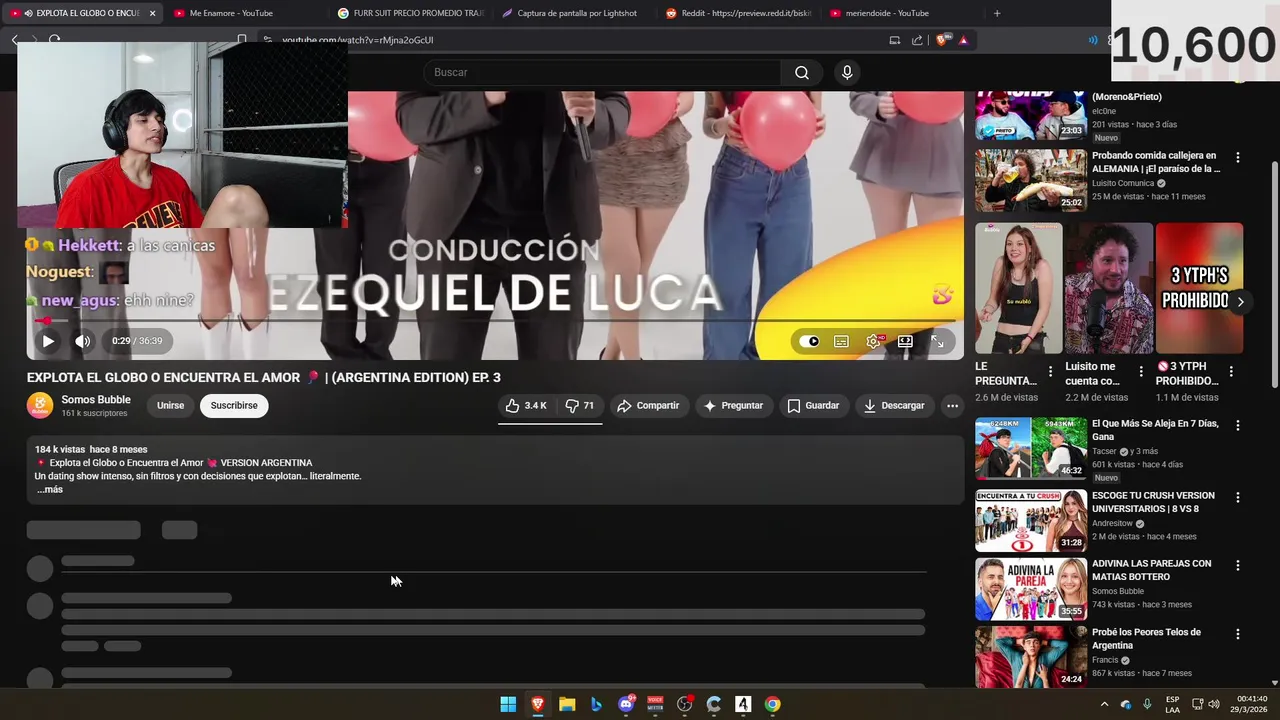Open the El Que Más Se Aleja thumbnail

click(1031, 448)
